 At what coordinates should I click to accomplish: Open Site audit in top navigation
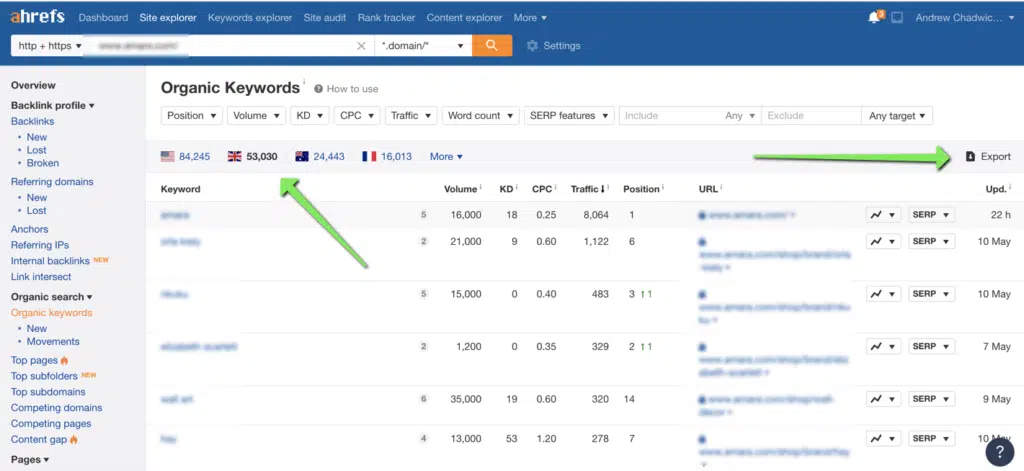click(325, 18)
